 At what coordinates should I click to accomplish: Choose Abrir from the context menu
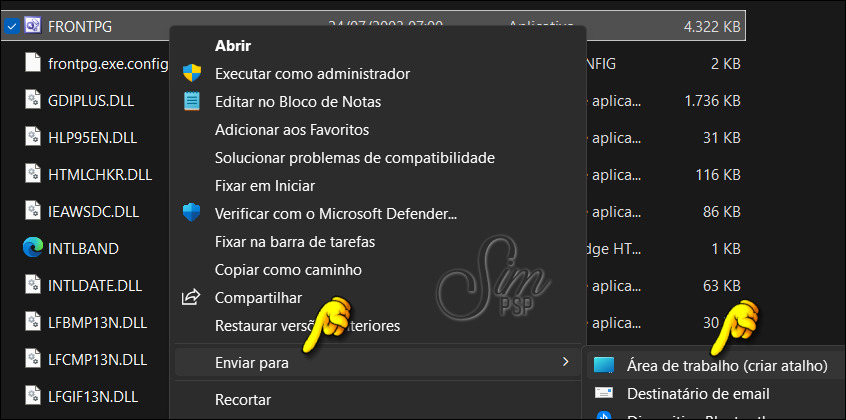tap(233, 46)
